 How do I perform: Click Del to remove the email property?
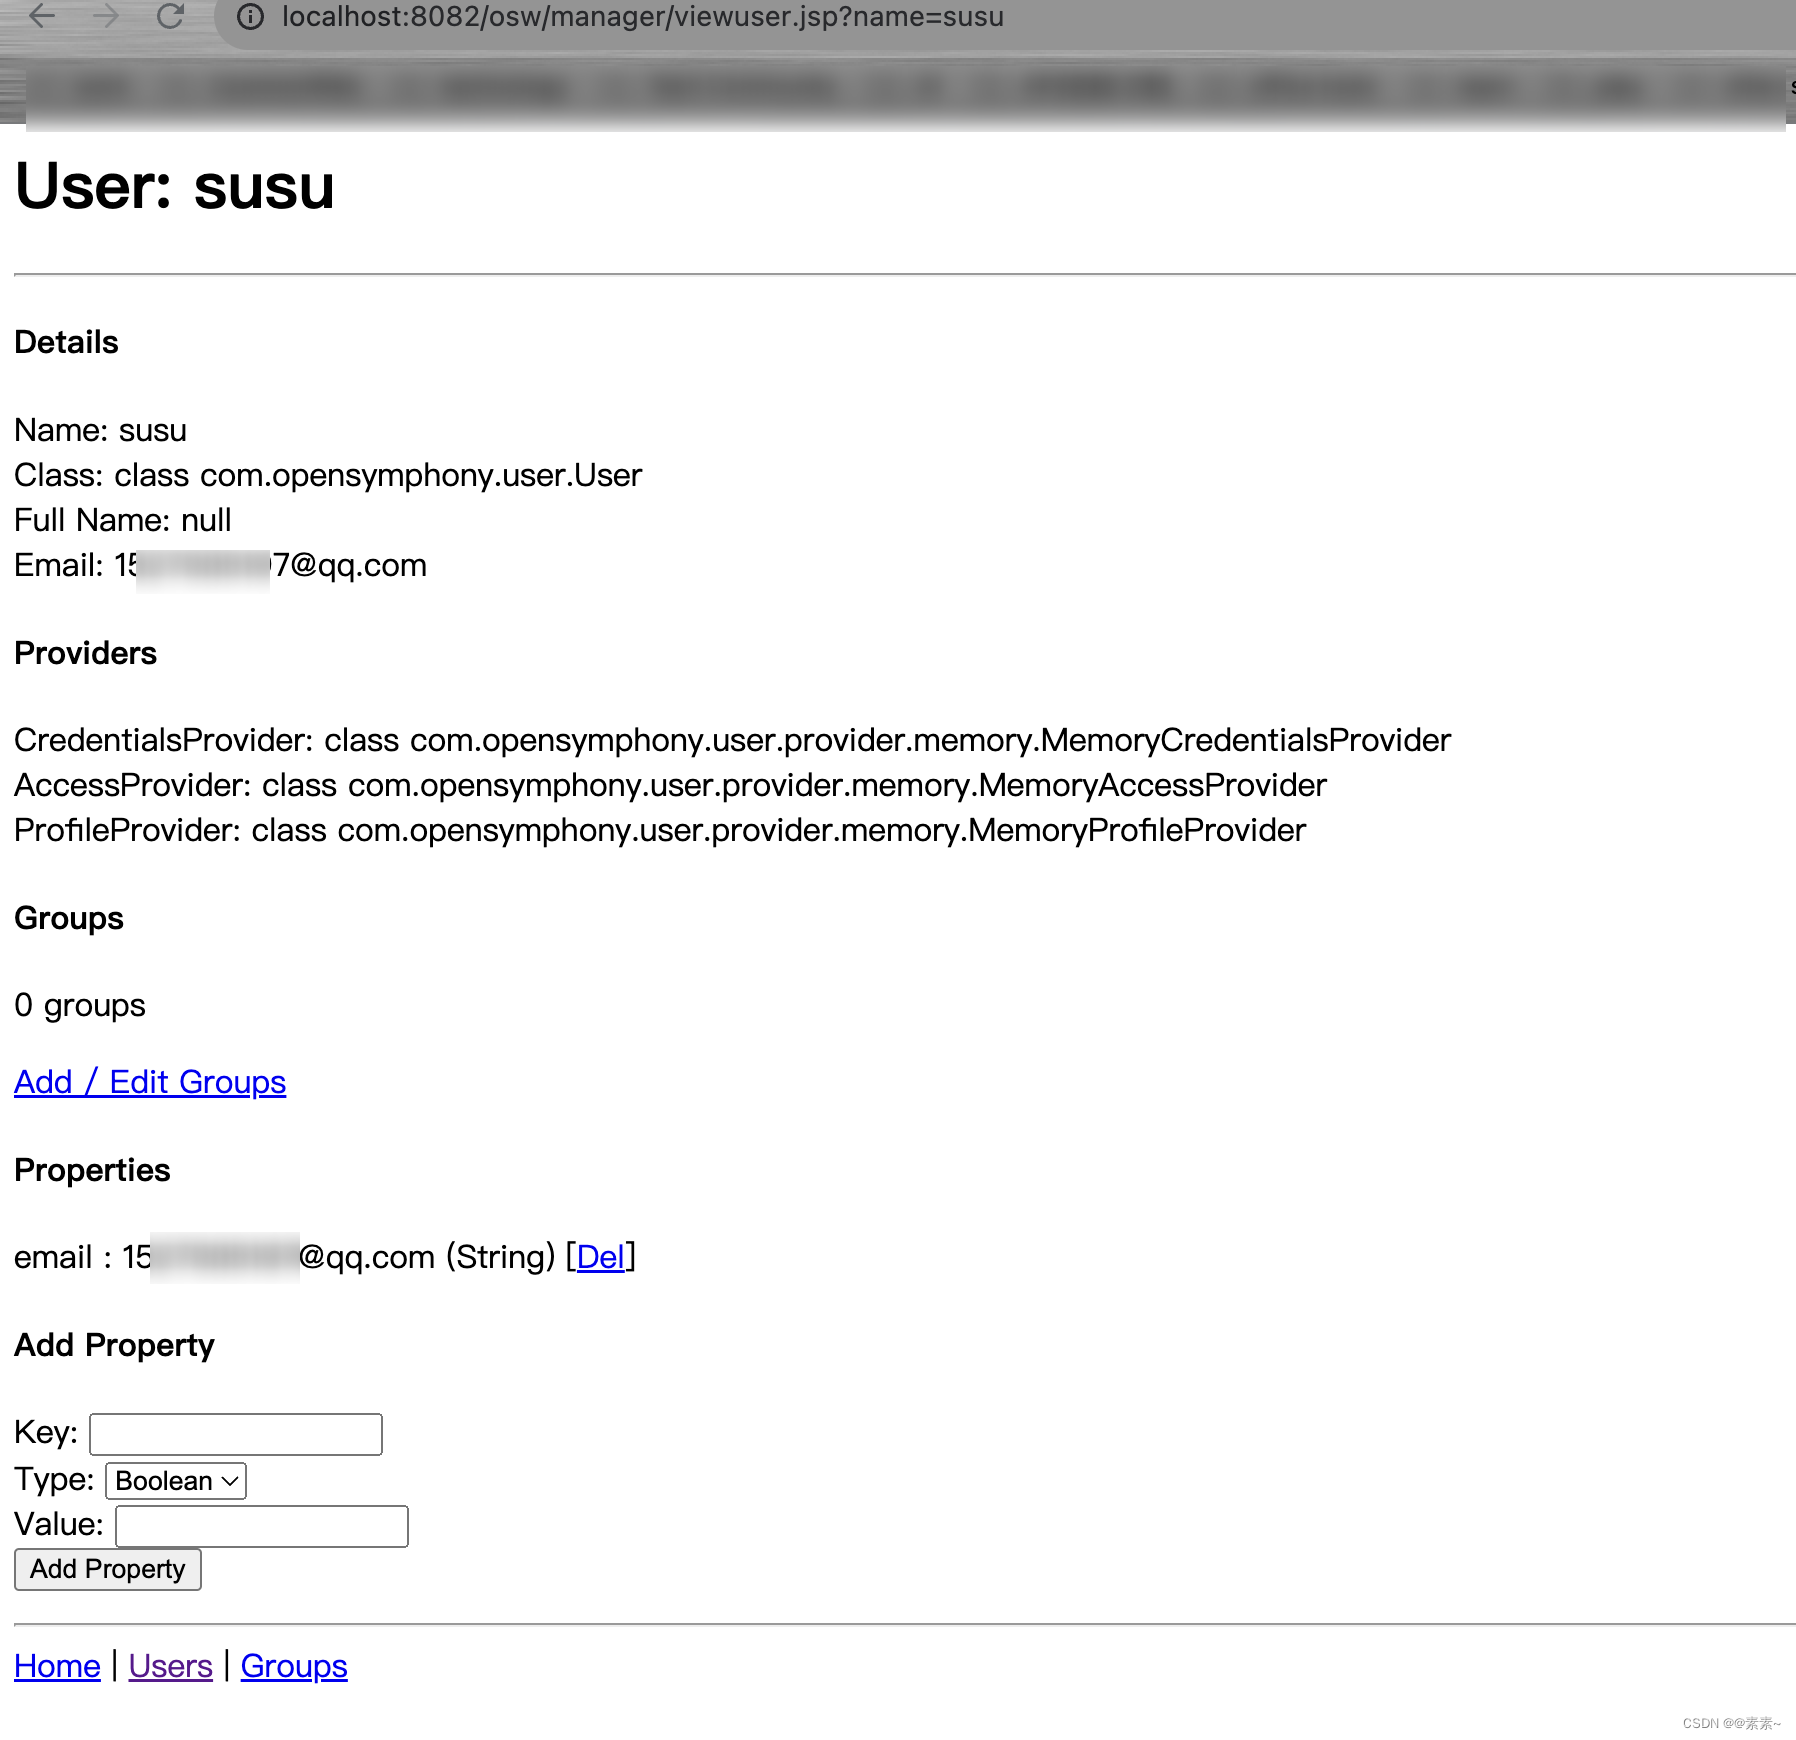coord(601,1257)
